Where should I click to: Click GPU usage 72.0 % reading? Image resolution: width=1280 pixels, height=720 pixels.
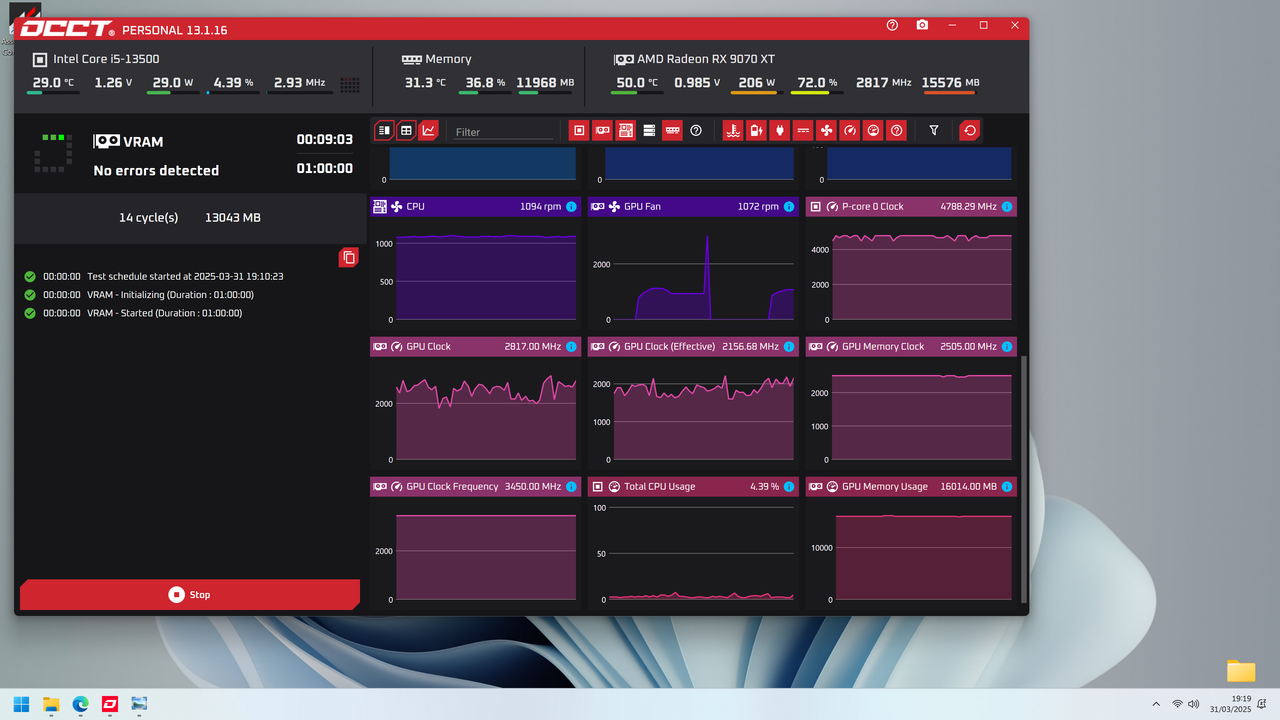coord(816,83)
